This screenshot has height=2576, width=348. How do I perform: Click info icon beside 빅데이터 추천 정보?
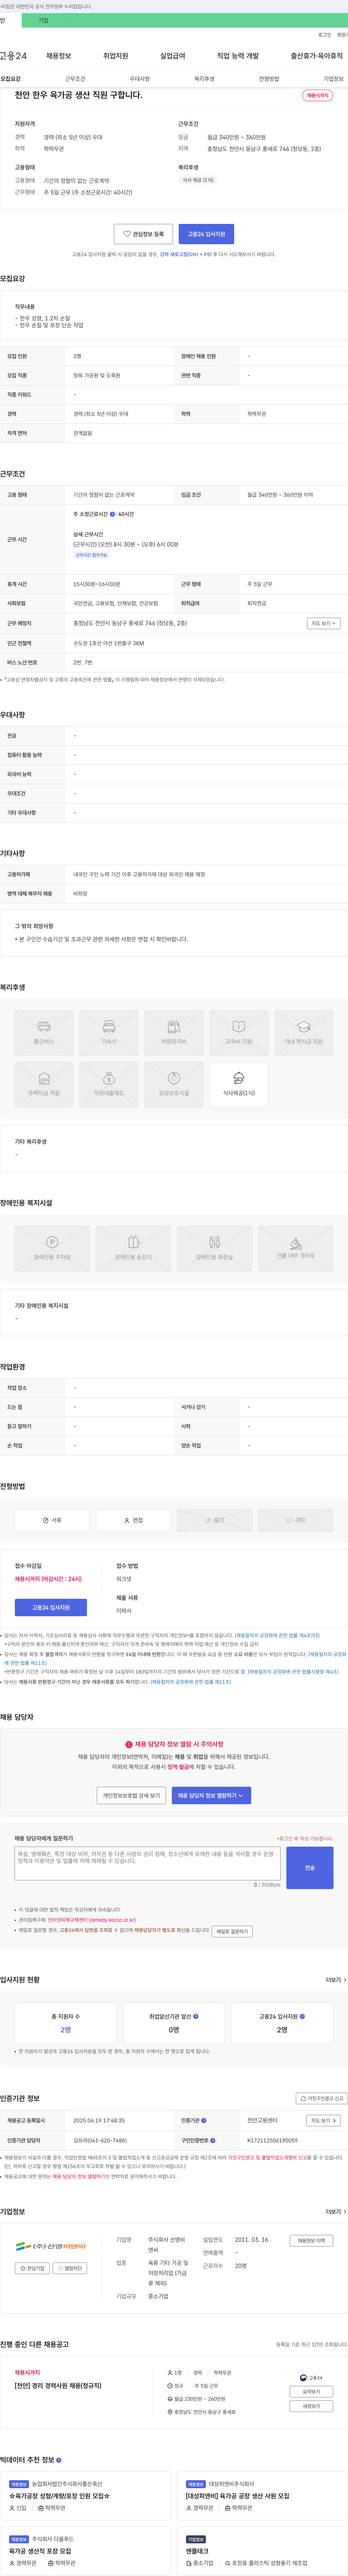(x=59, y=2459)
